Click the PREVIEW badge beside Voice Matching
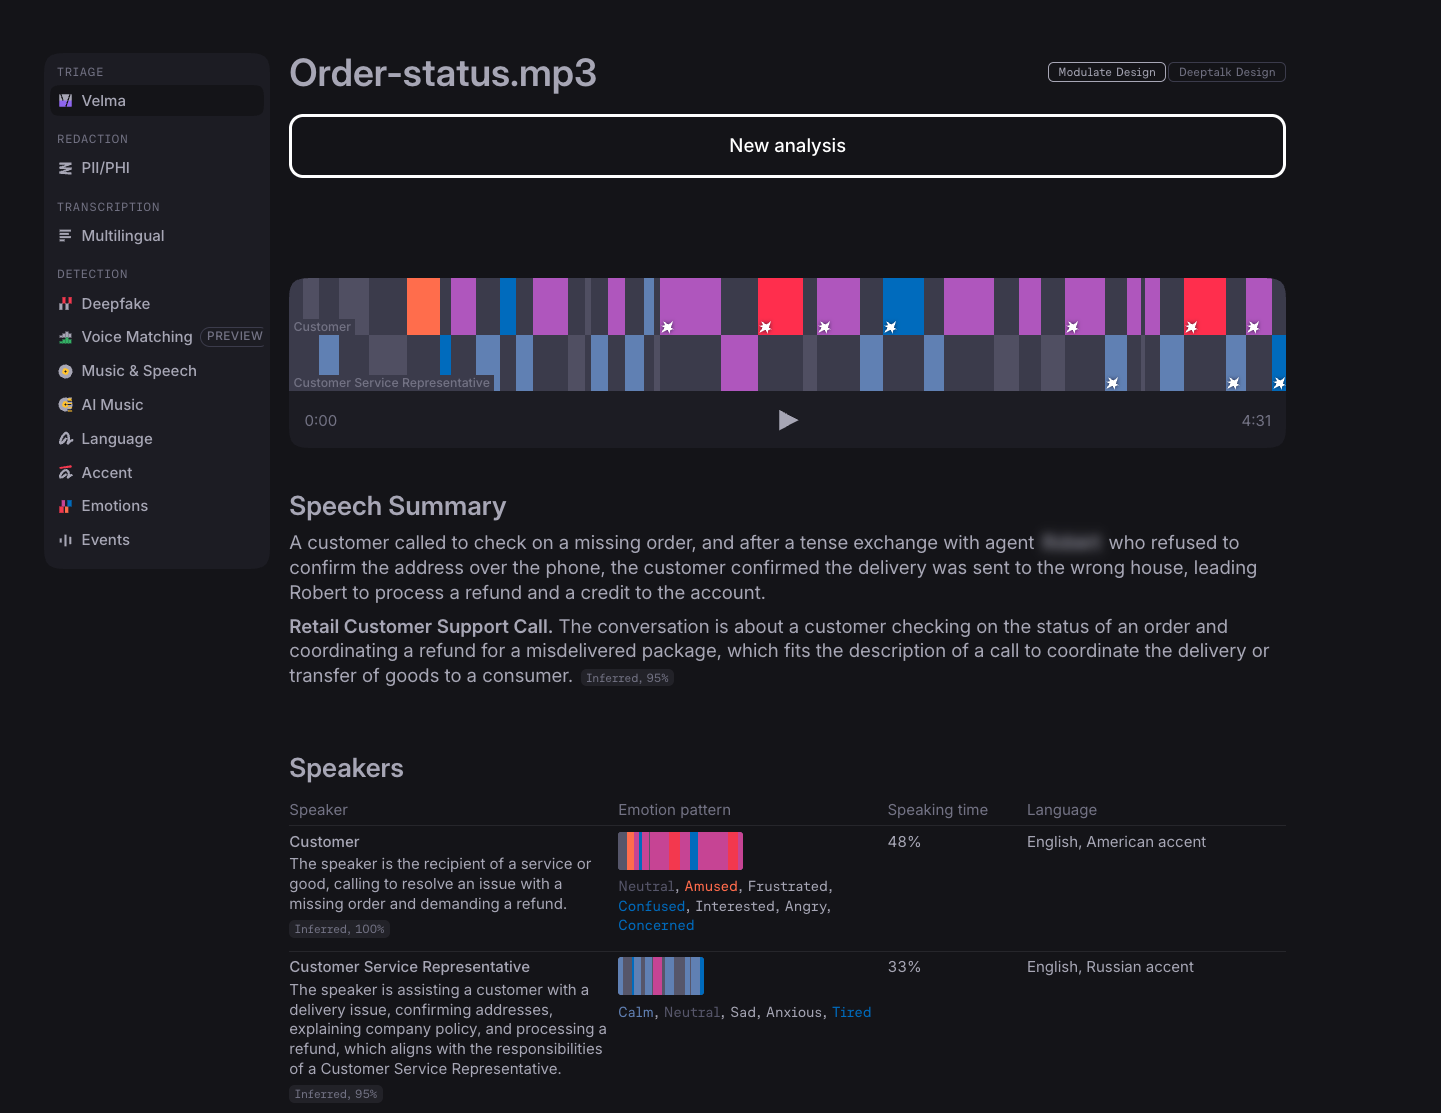 pos(234,337)
